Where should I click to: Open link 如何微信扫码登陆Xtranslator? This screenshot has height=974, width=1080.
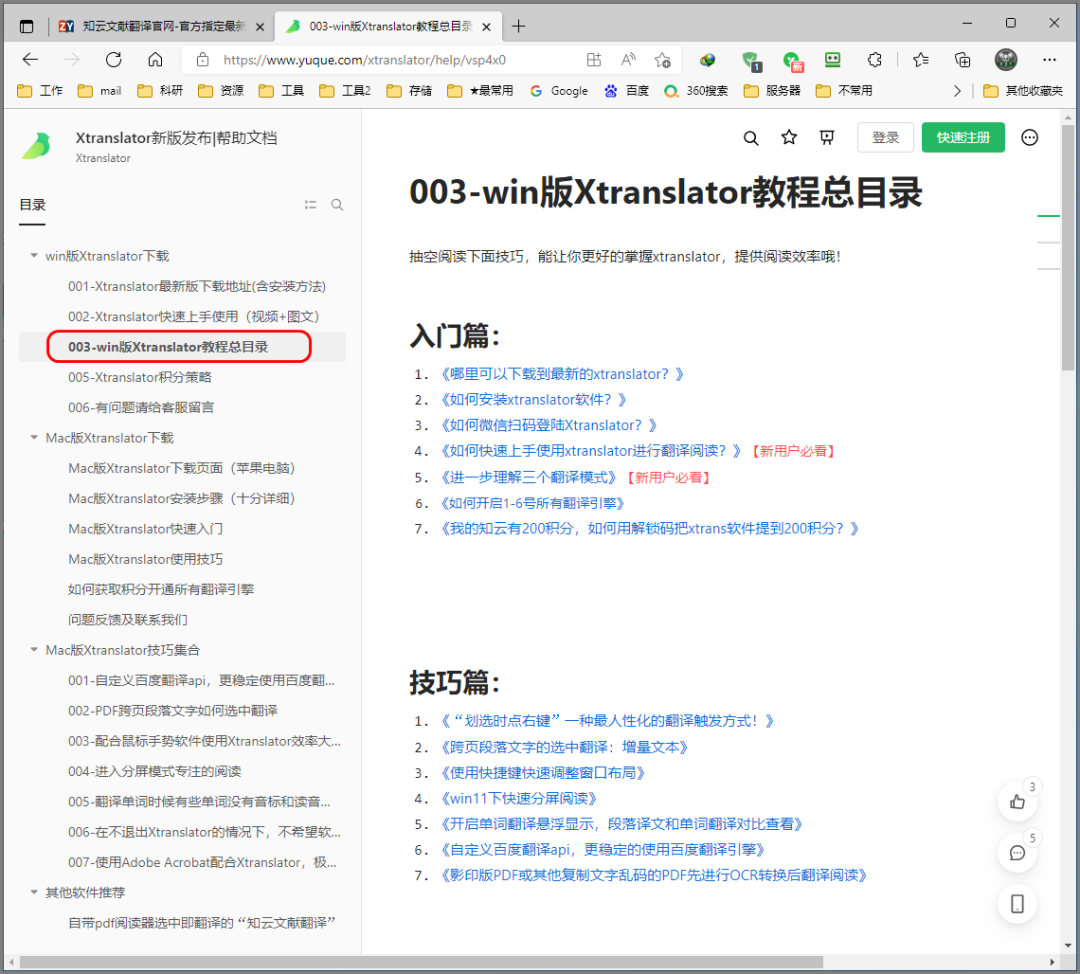click(x=548, y=425)
